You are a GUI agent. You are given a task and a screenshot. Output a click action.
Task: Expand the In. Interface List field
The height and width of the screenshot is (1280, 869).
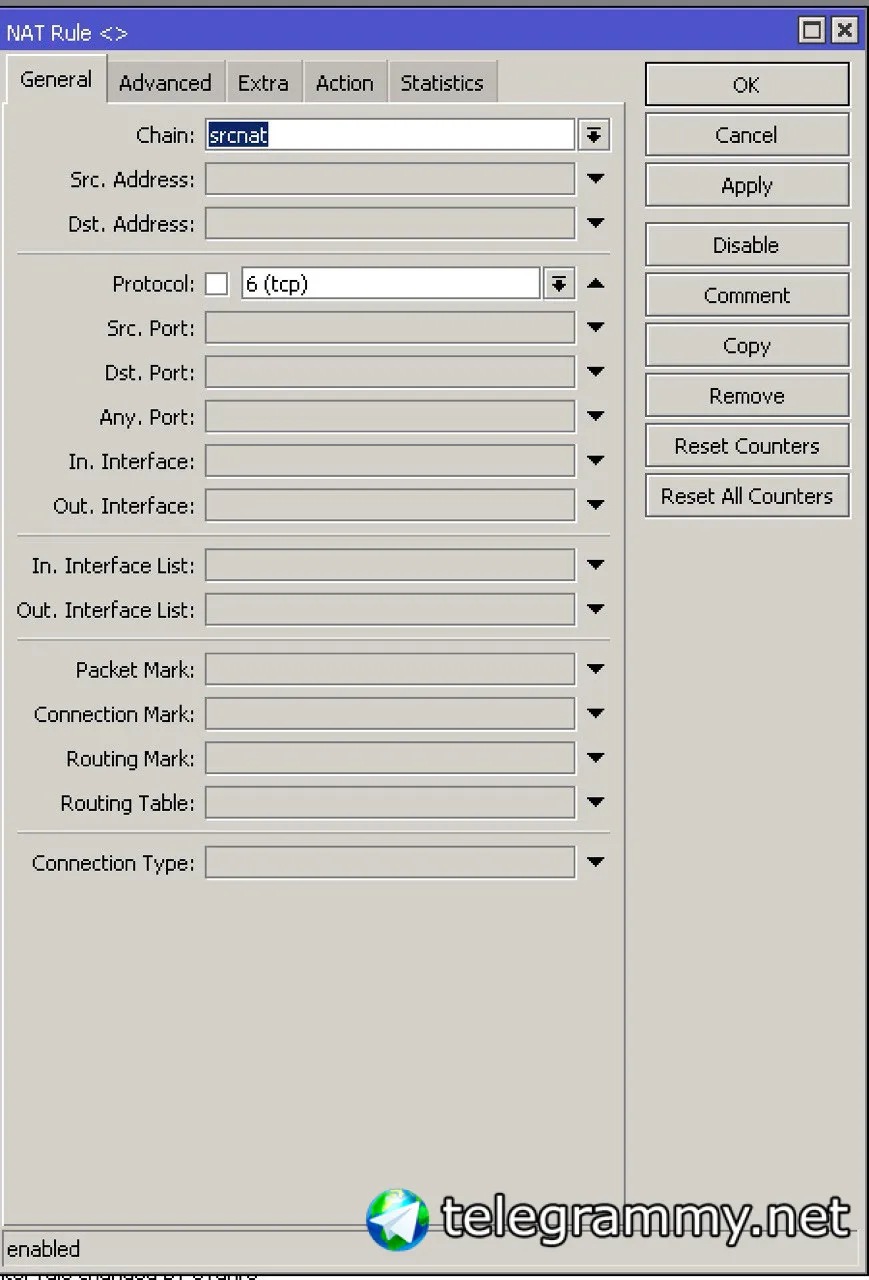596,565
